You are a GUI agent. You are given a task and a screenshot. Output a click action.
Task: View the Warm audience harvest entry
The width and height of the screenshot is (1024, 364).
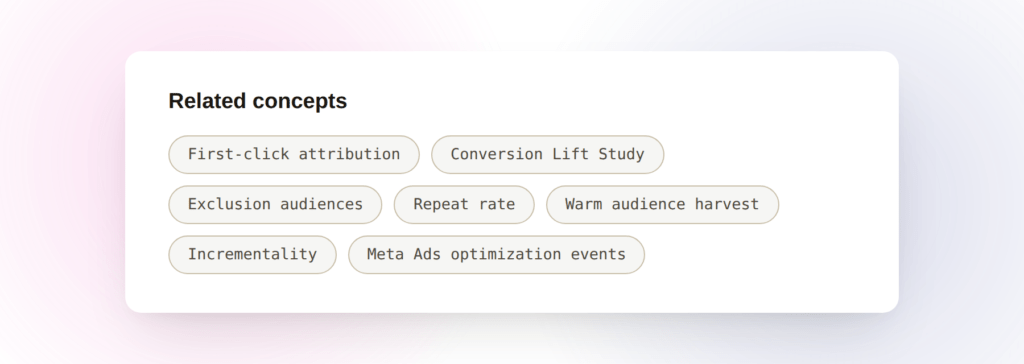point(662,205)
